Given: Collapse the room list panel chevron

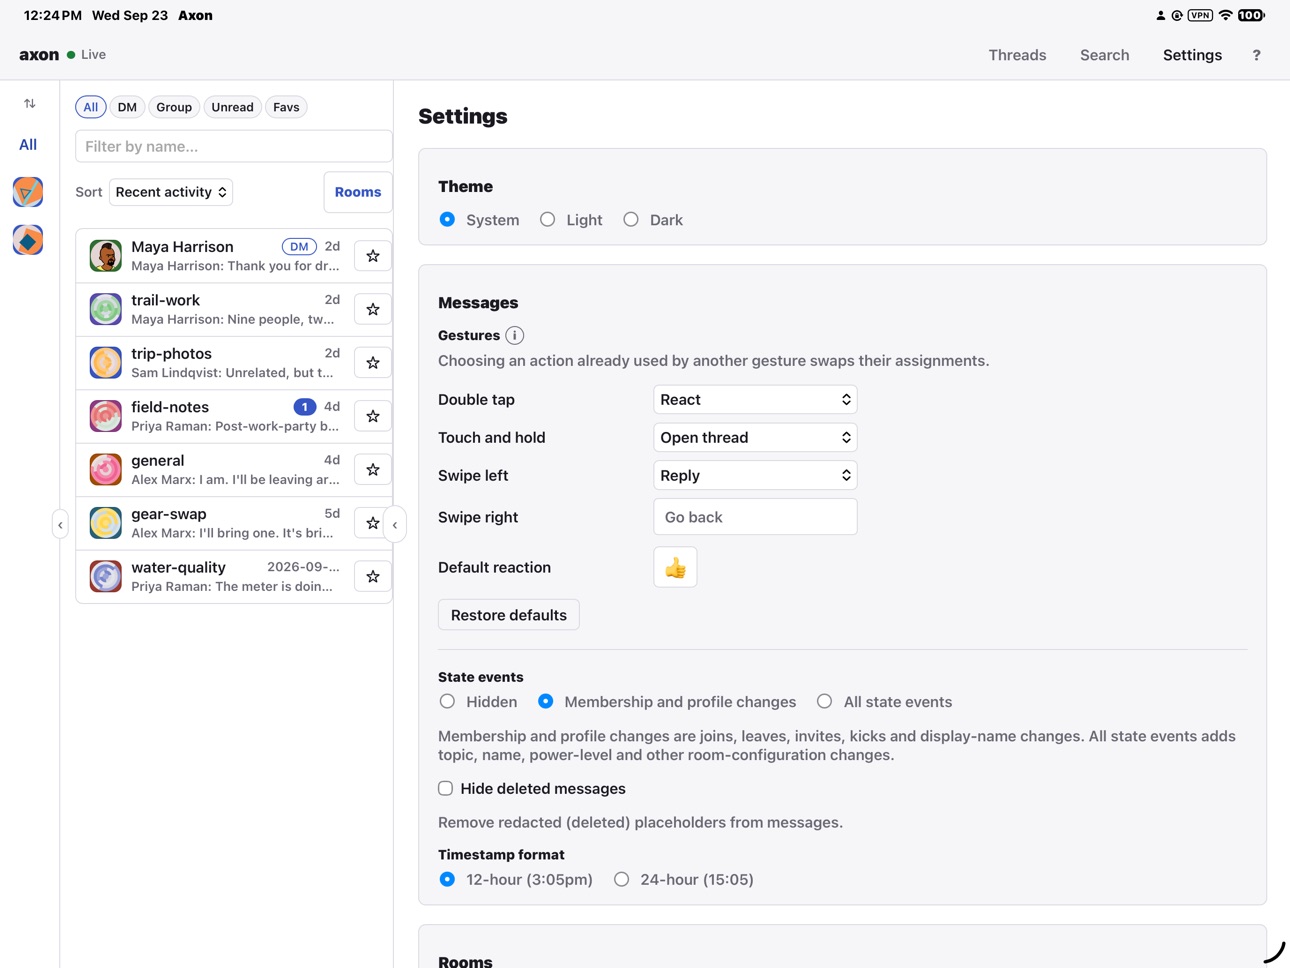Looking at the screenshot, I should (395, 525).
